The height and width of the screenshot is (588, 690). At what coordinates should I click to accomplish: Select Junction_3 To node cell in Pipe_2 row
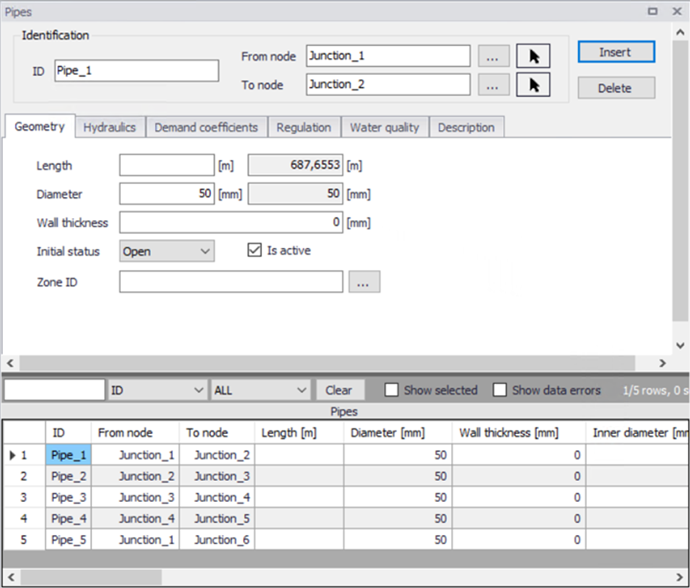(217, 476)
